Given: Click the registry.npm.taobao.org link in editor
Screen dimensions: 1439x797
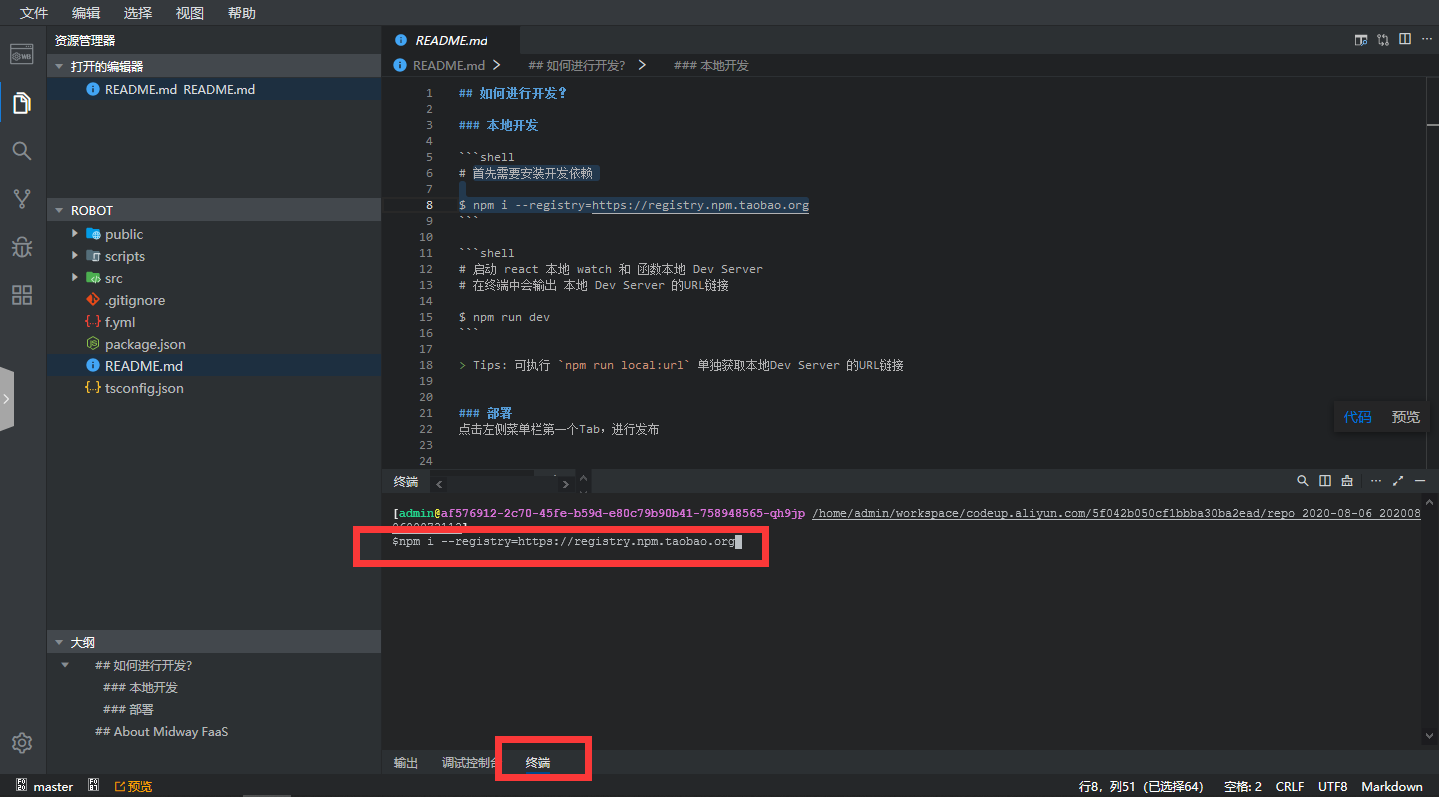Looking at the screenshot, I should click(x=700, y=205).
